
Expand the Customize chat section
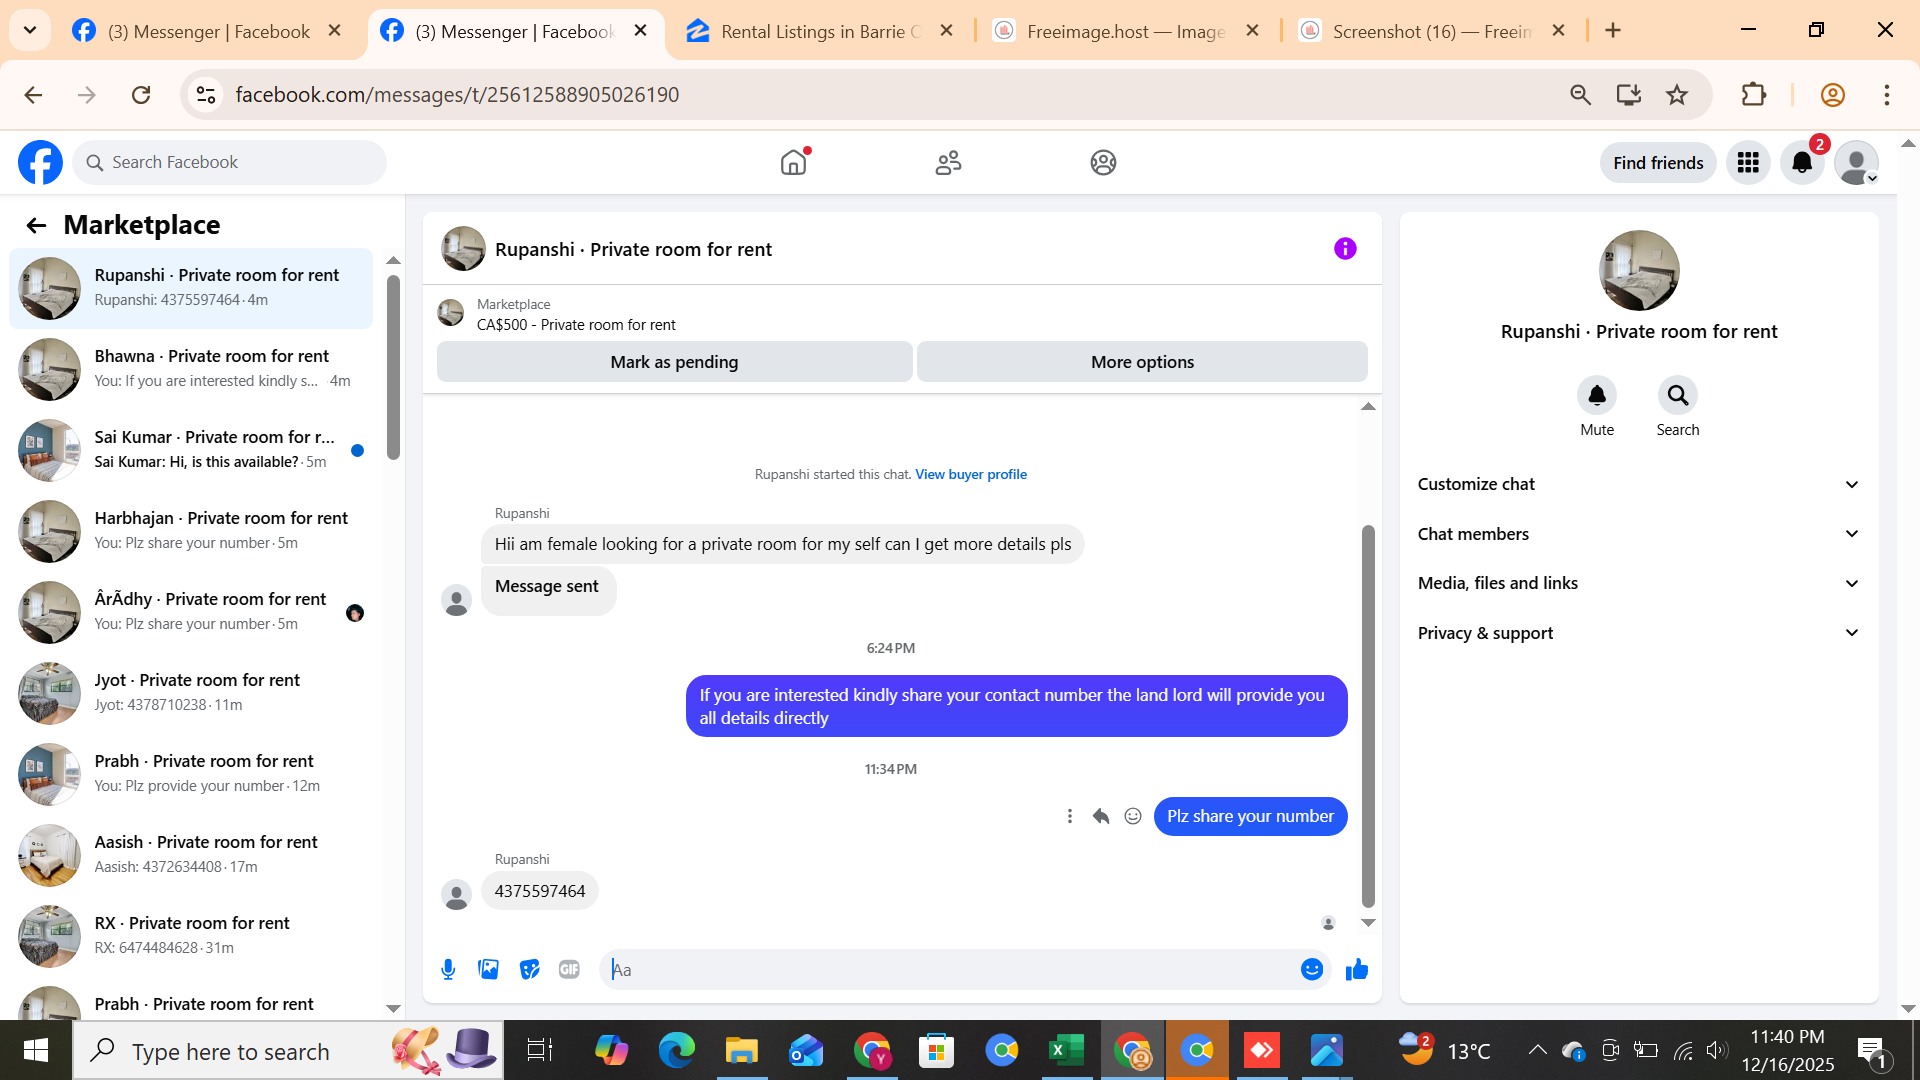tap(1638, 484)
